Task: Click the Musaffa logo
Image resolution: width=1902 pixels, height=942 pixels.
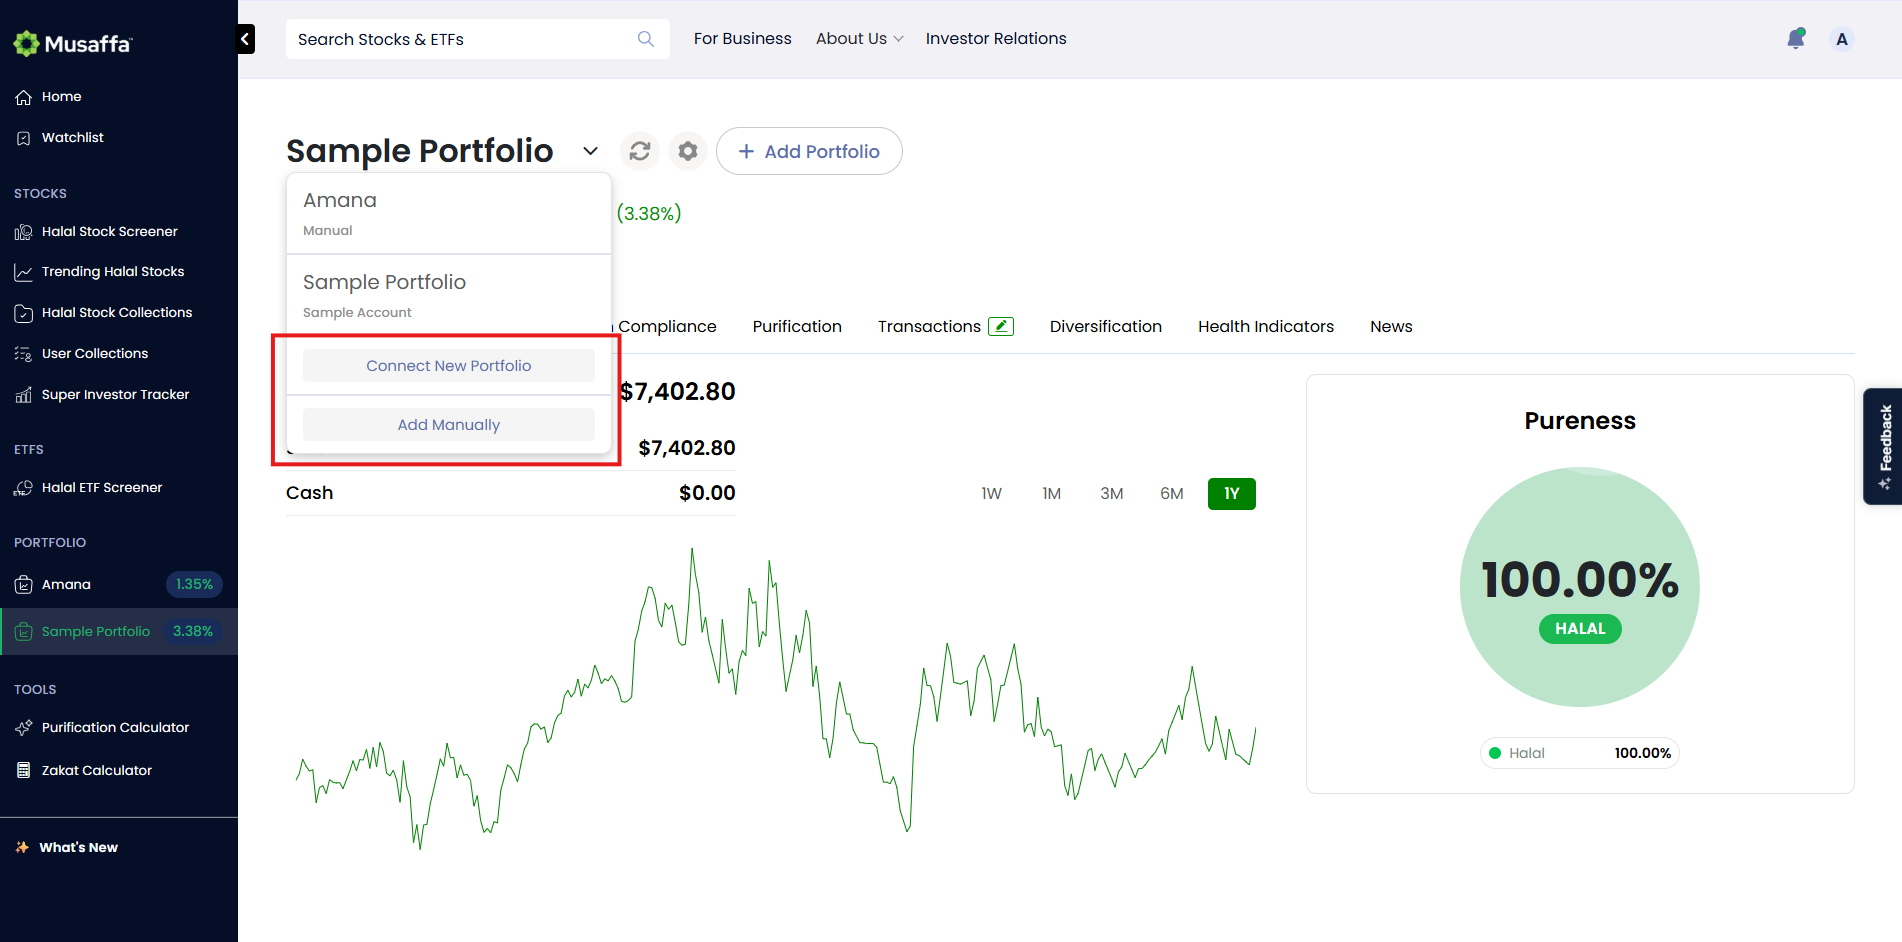Action: (72, 43)
